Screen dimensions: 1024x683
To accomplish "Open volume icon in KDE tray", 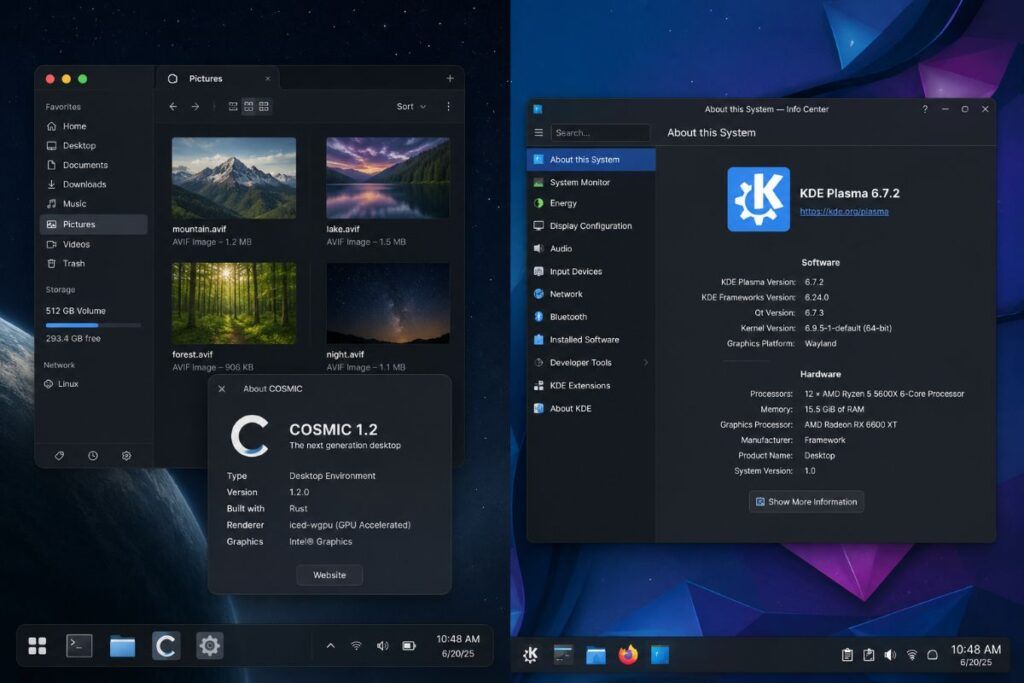I will (890, 654).
